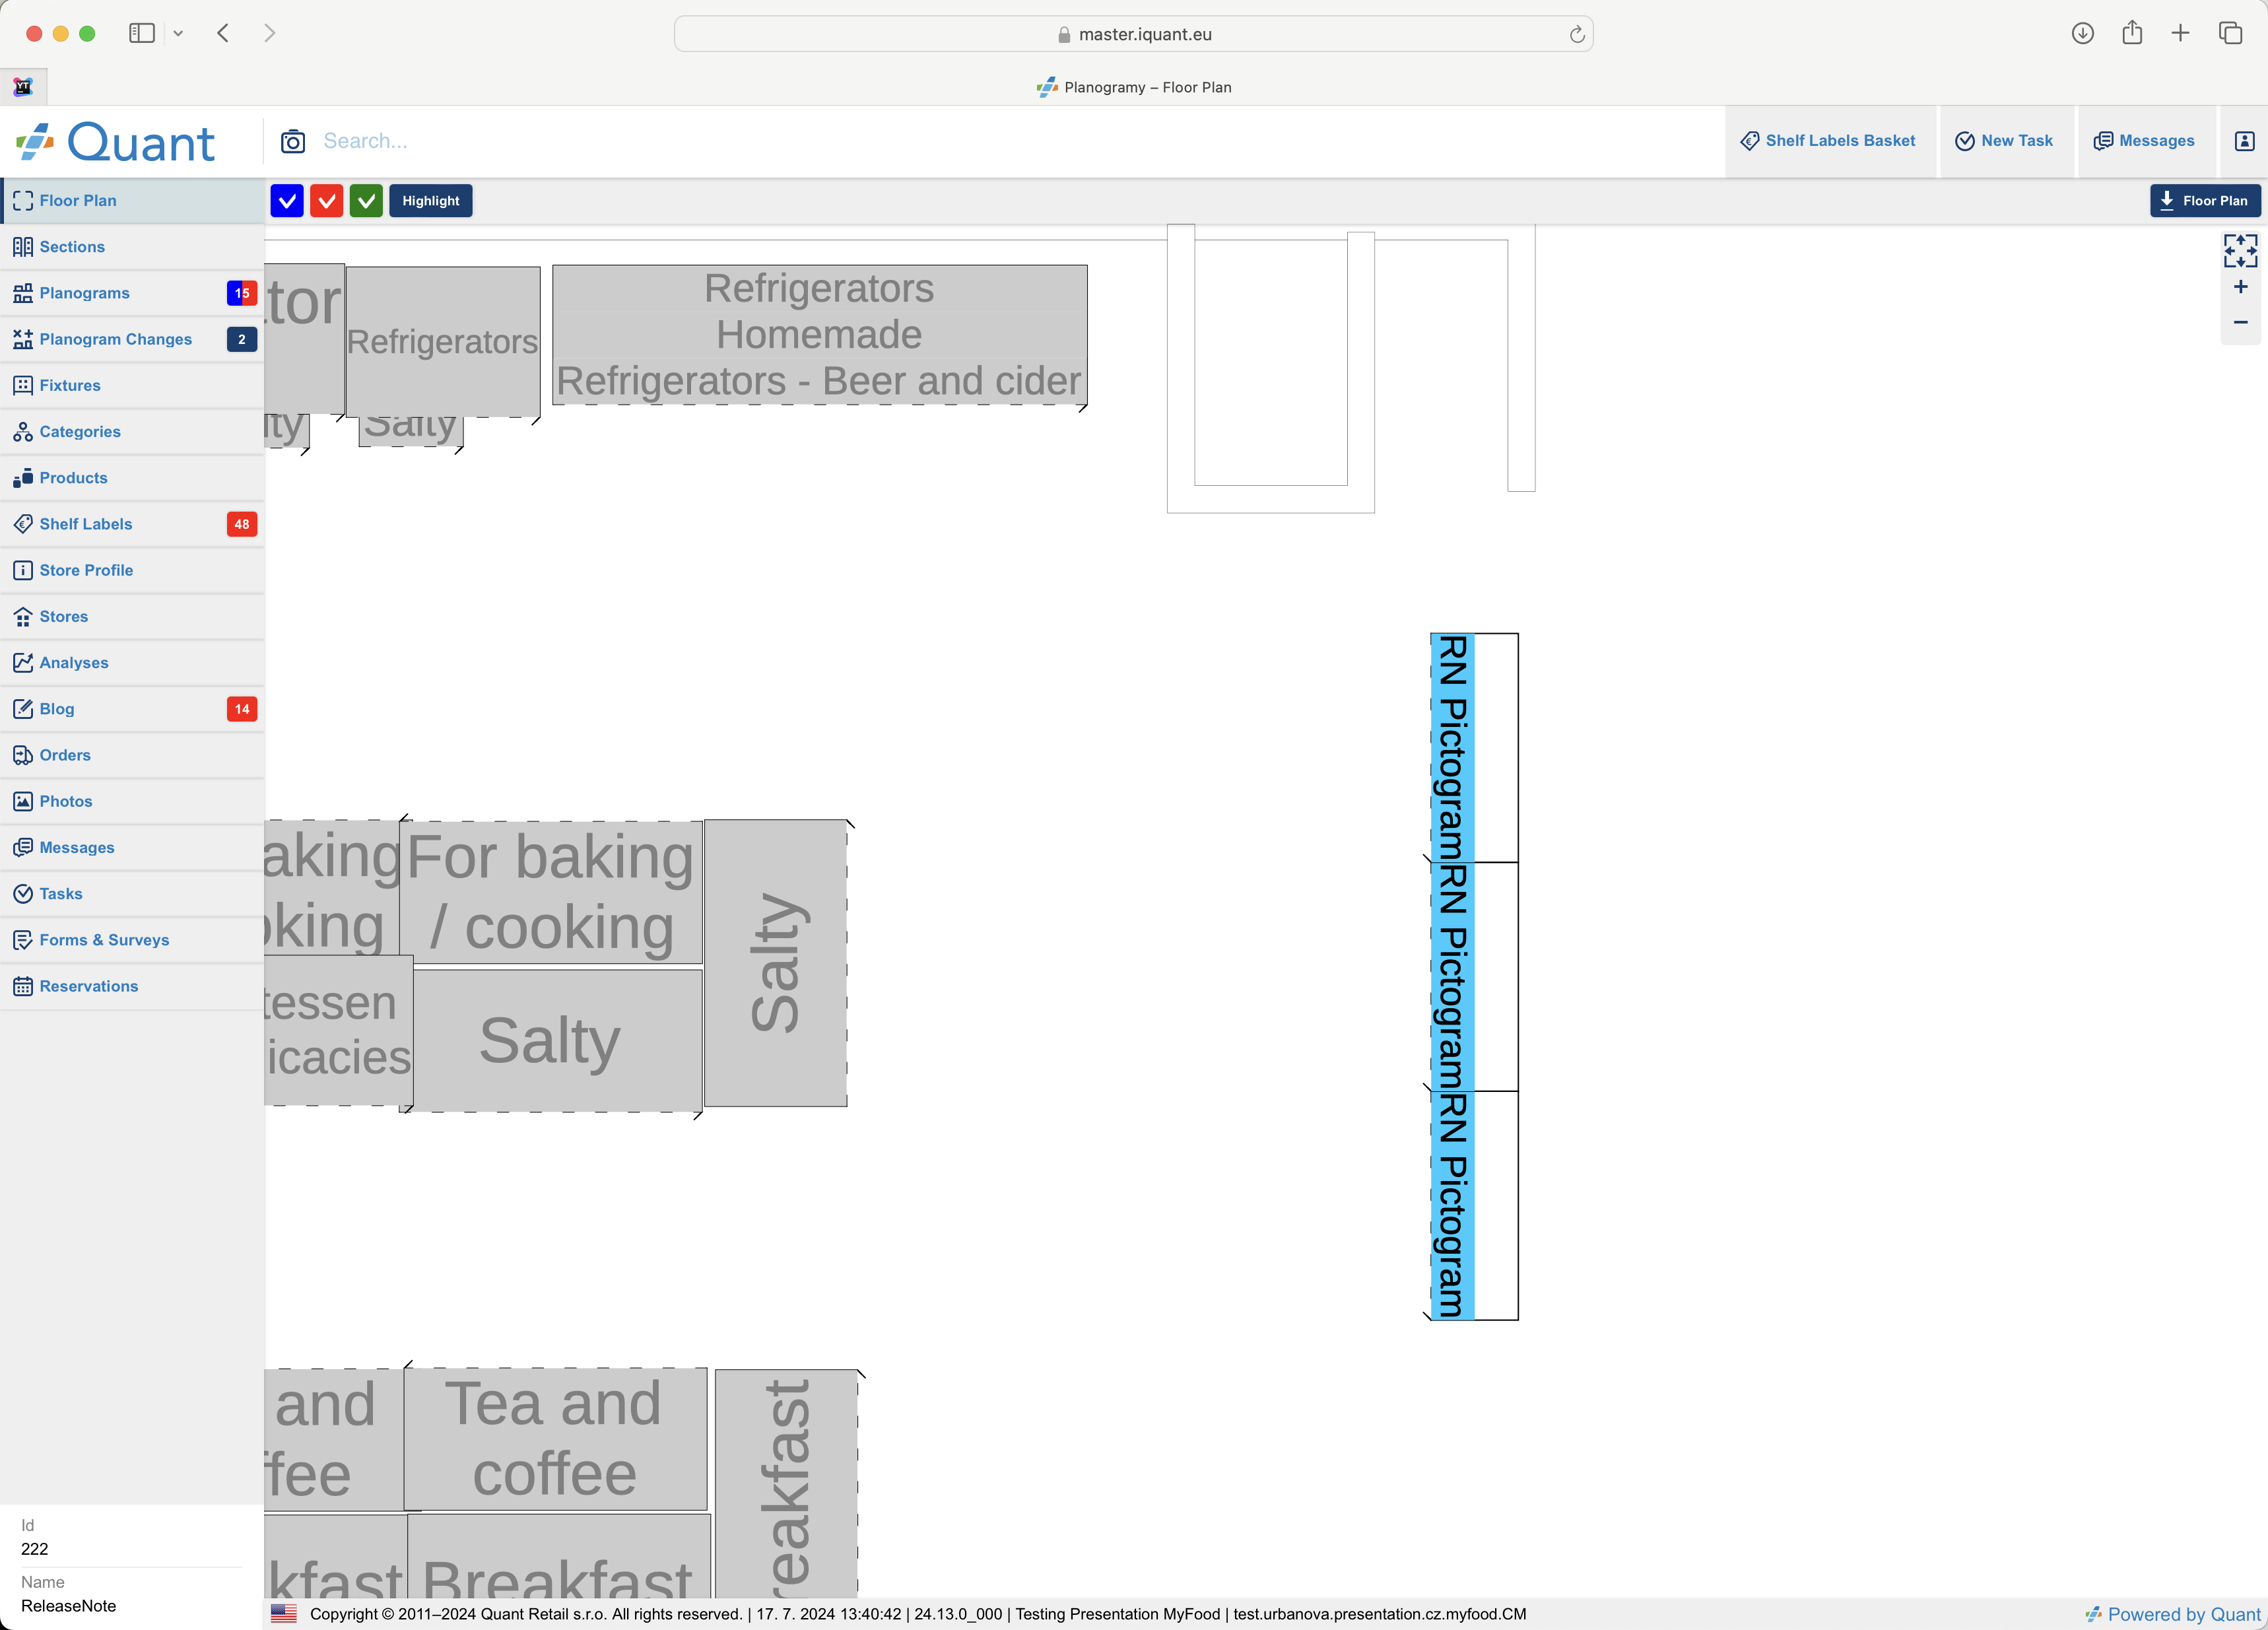2268x1630 pixels.
Task: Zoom in with the plus icon
Action: tap(2240, 287)
